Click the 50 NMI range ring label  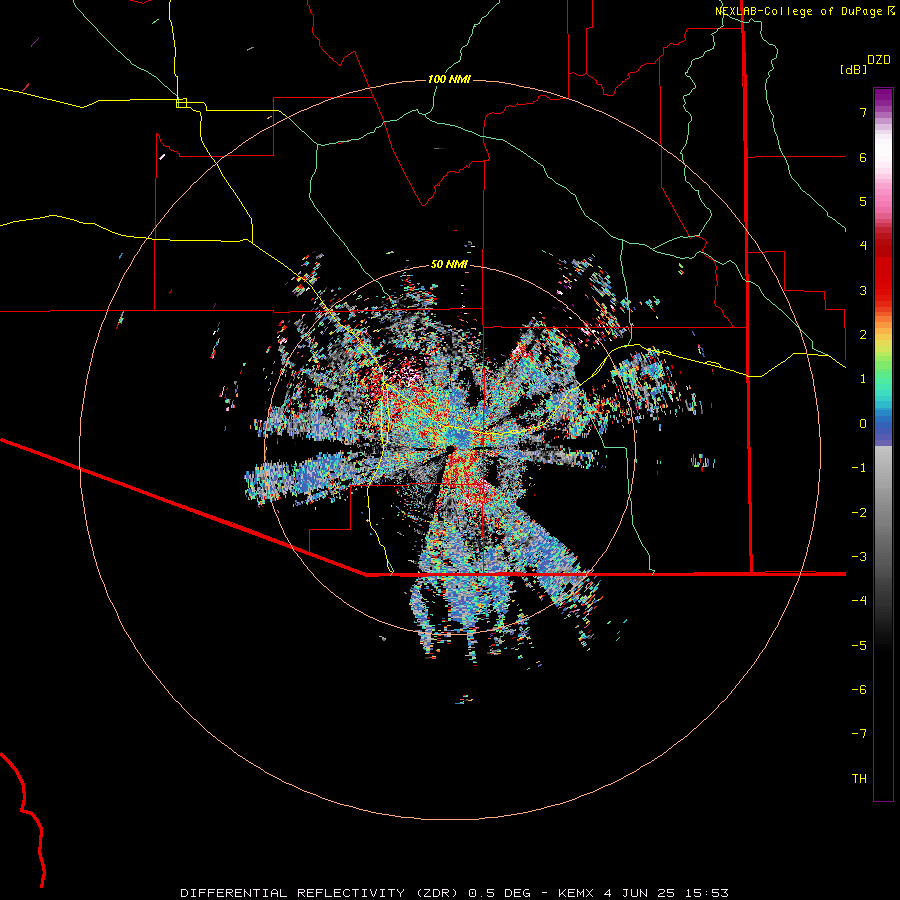point(449,264)
